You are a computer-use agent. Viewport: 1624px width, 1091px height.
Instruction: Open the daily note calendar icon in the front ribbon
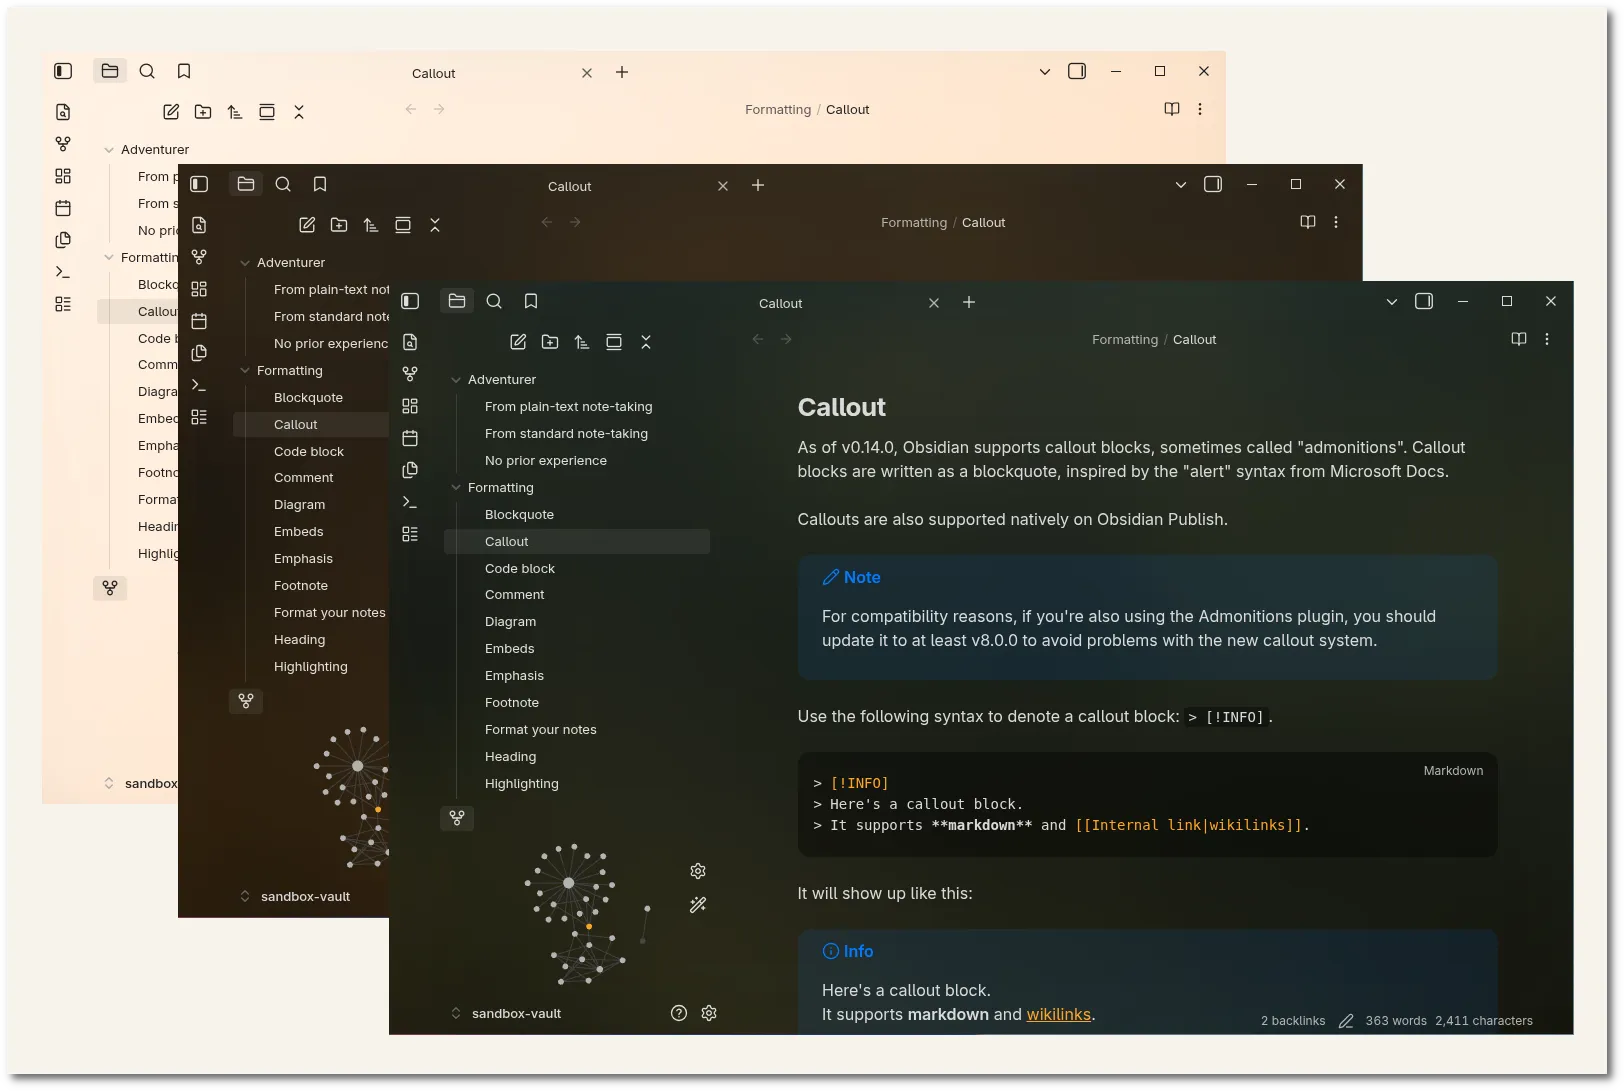(x=410, y=438)
